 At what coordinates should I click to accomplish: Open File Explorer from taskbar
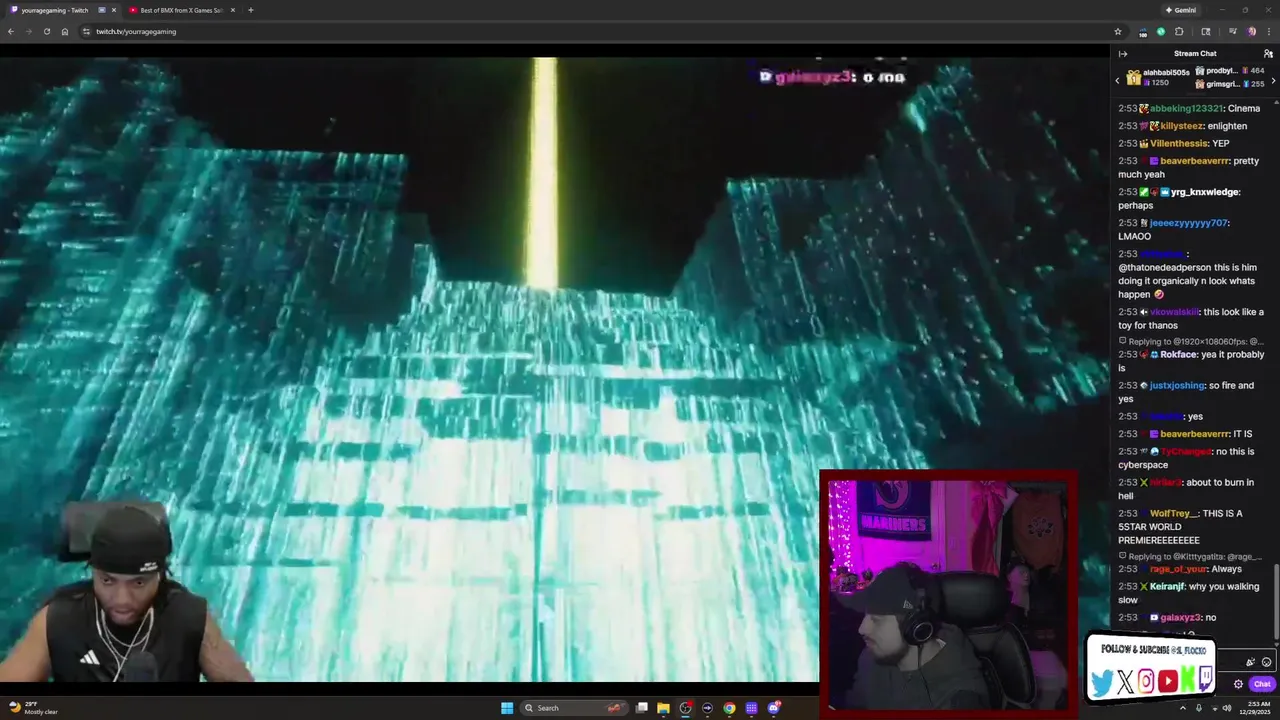point(663,708)
